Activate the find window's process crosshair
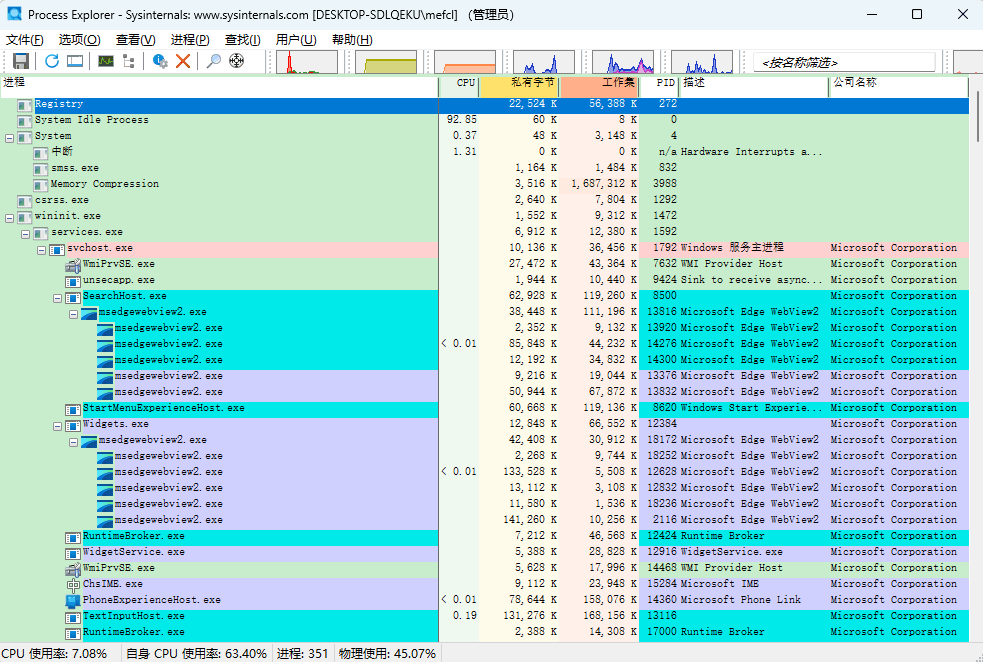 point(236,60)
